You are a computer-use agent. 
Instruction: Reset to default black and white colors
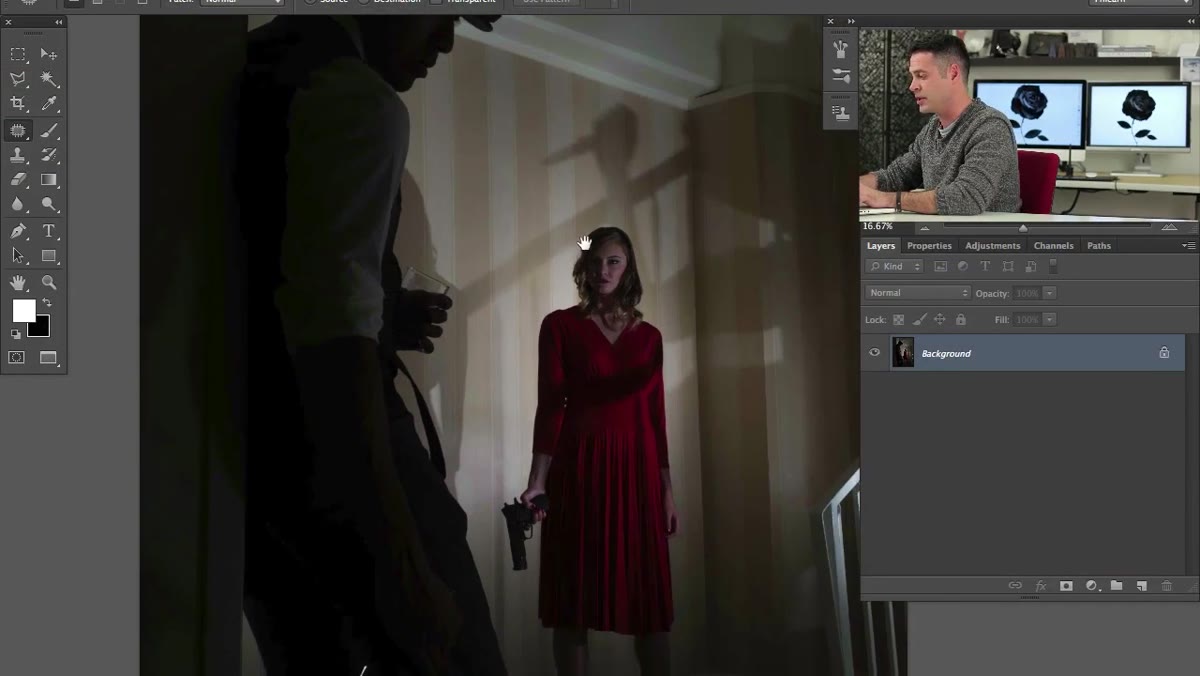[x=16, y=334]
